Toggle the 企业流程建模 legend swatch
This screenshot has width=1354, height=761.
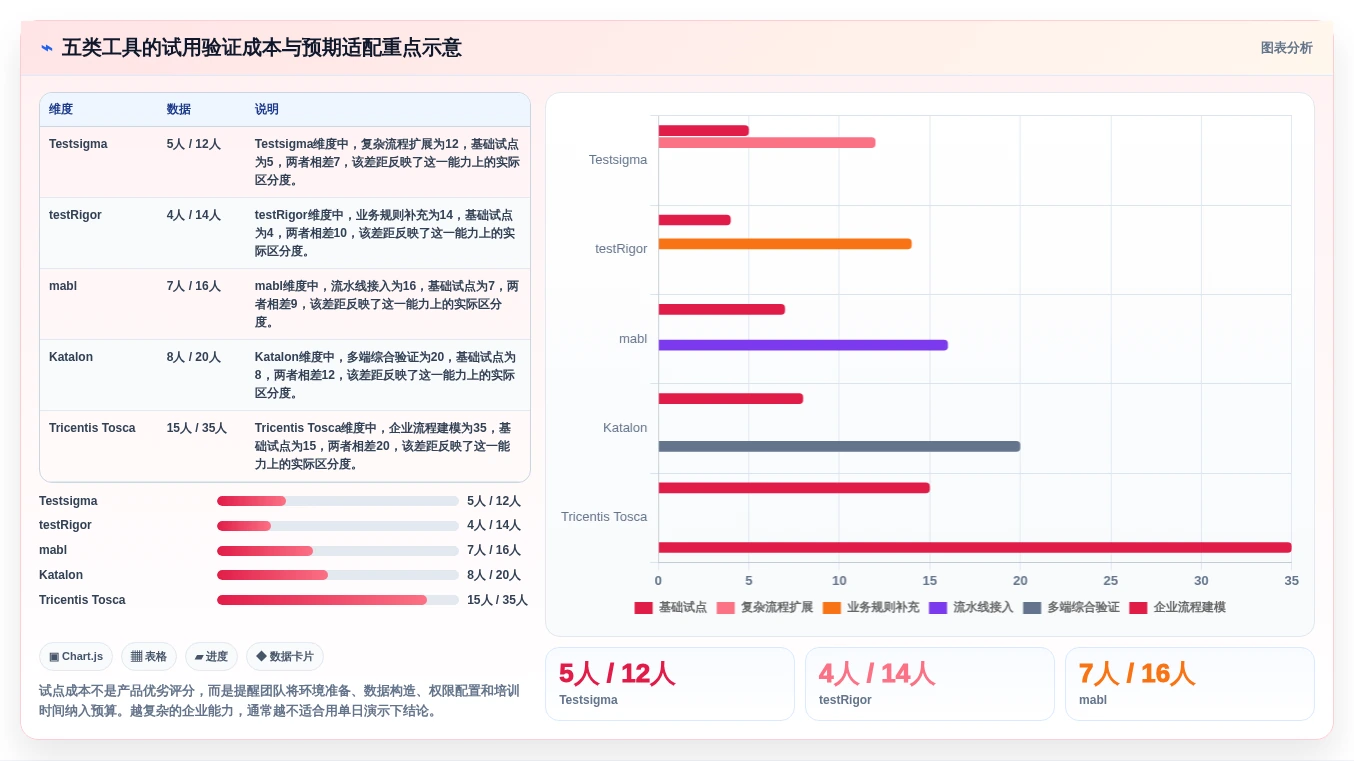tap(1138, 608)
